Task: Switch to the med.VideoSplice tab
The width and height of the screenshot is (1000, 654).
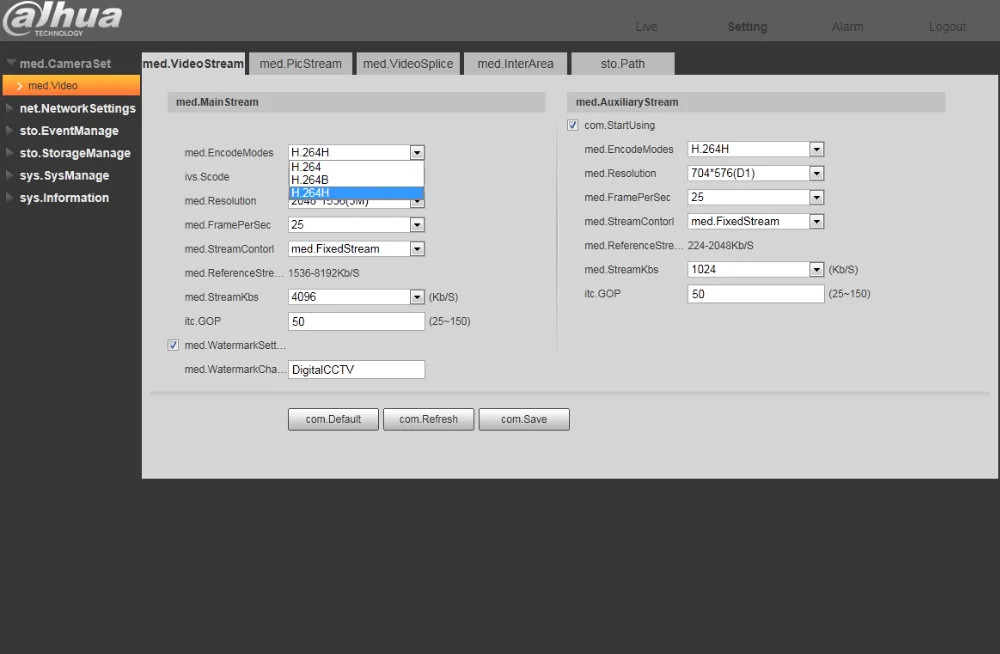Action: click(408, 63)
